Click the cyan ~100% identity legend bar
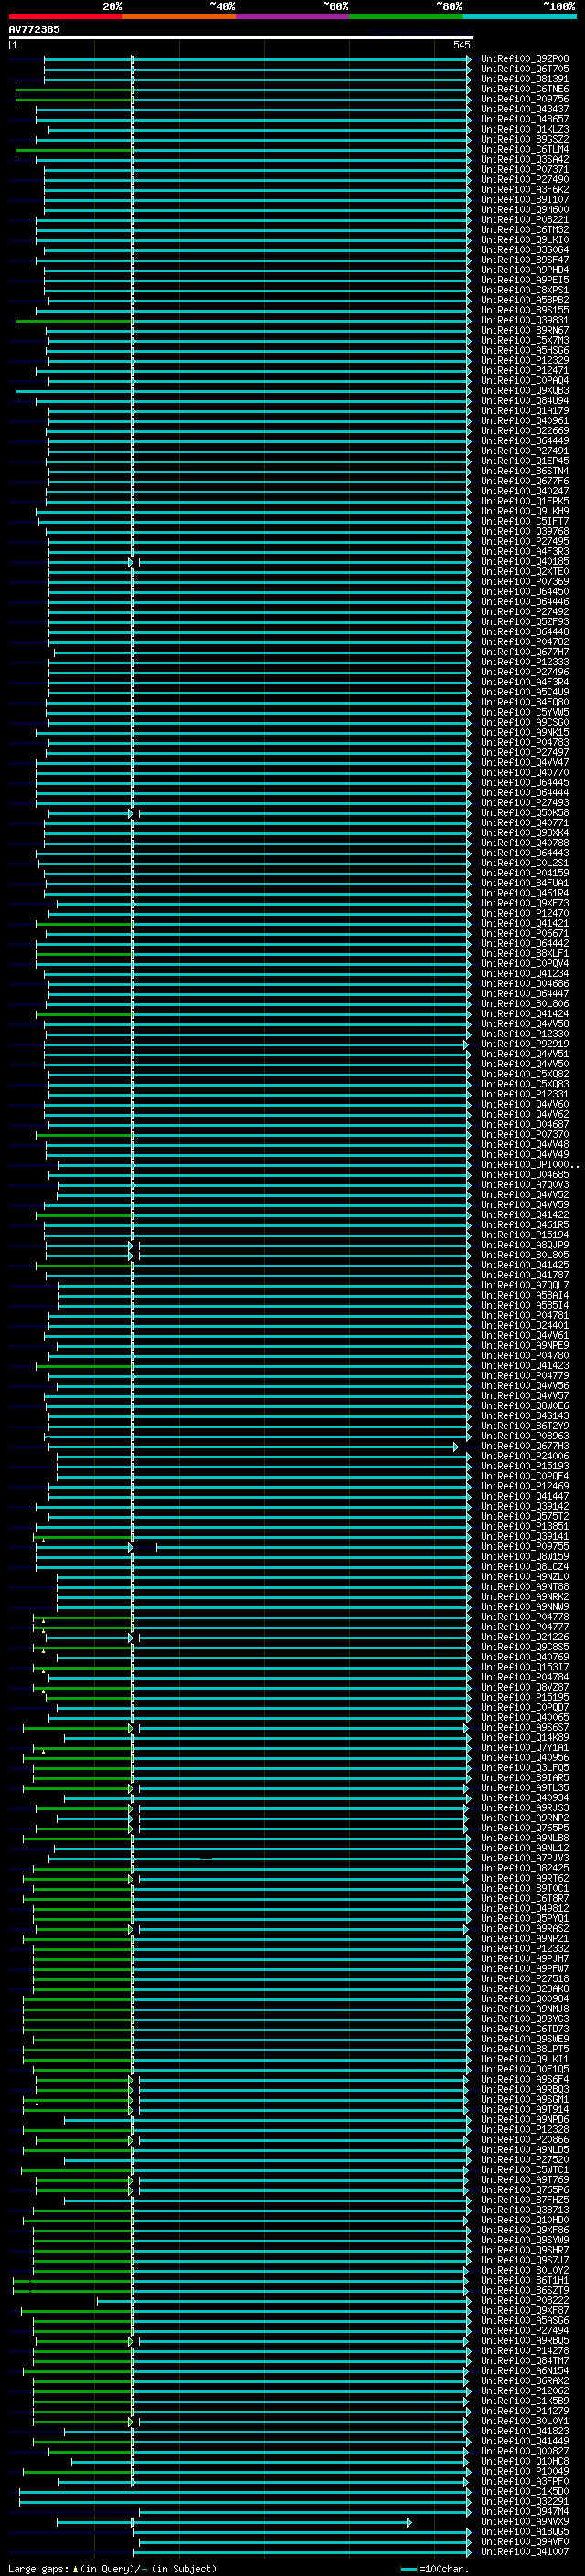The width and height of the screenshot is (585, 2576). point(519,16)
